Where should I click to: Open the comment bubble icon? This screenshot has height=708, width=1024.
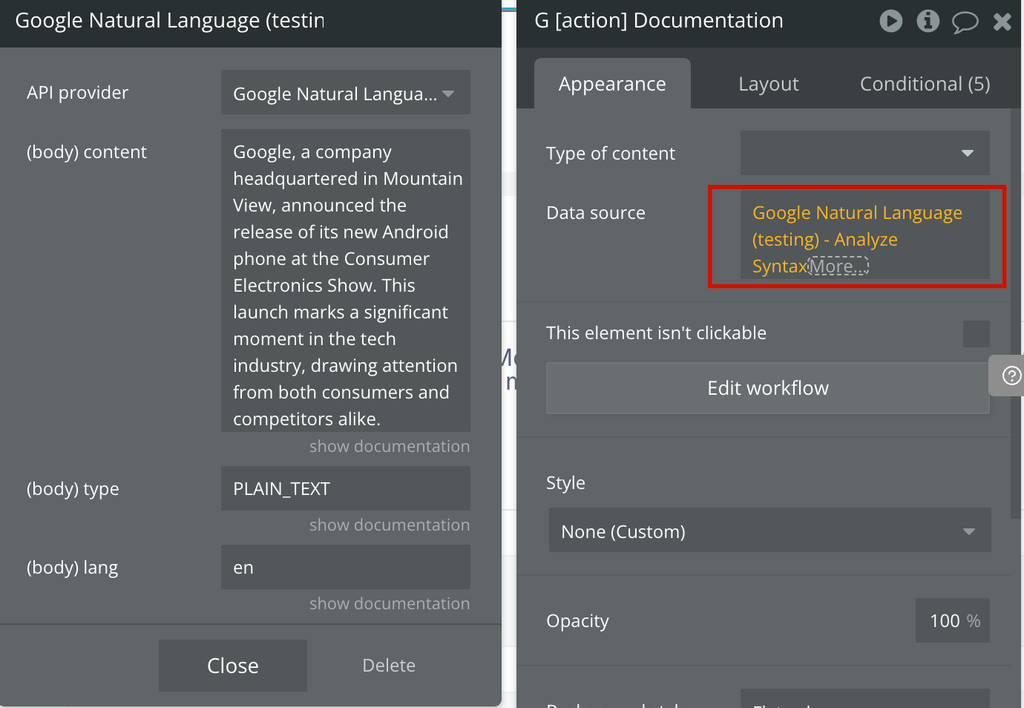coord(965,22)
